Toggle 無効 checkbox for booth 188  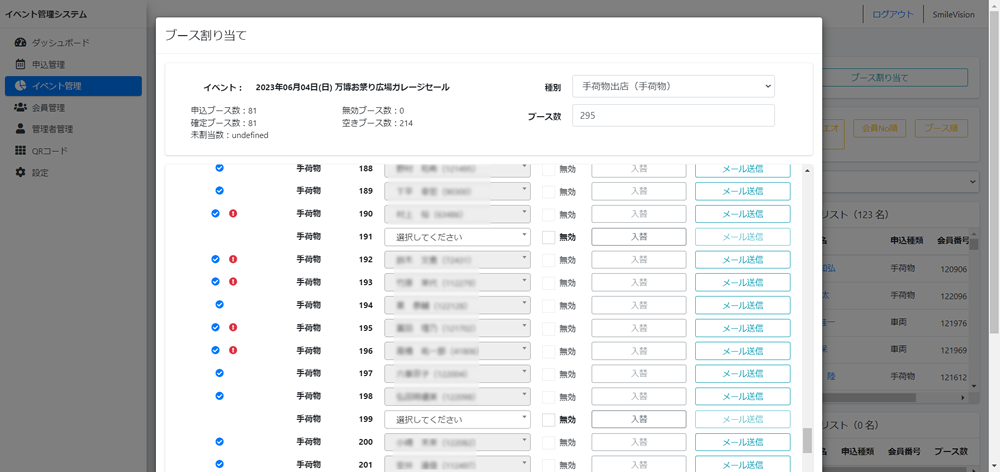click(548, 169)
